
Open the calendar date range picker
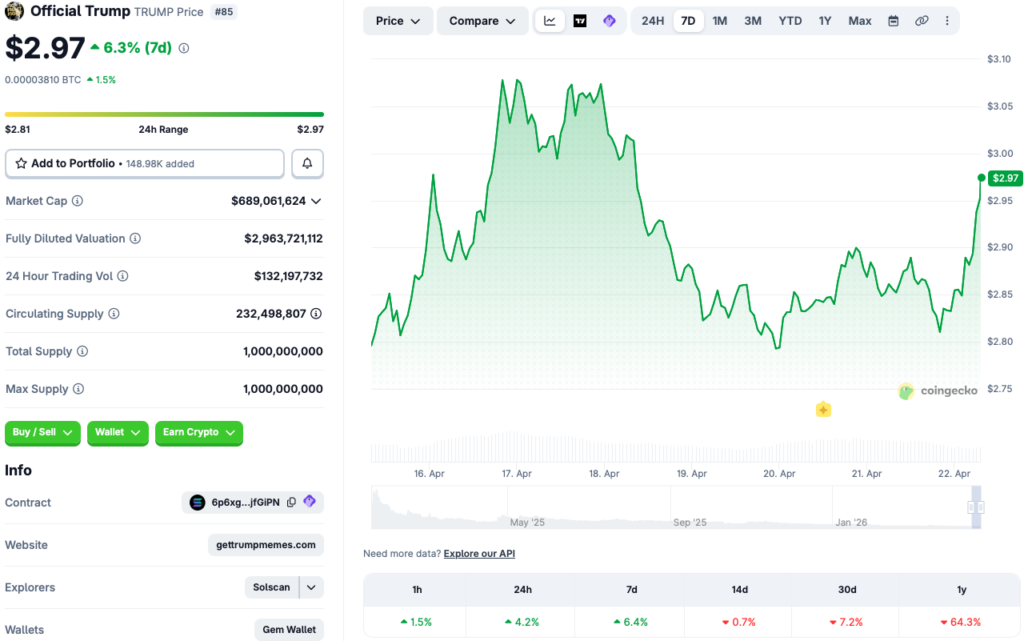click(893, 21)
